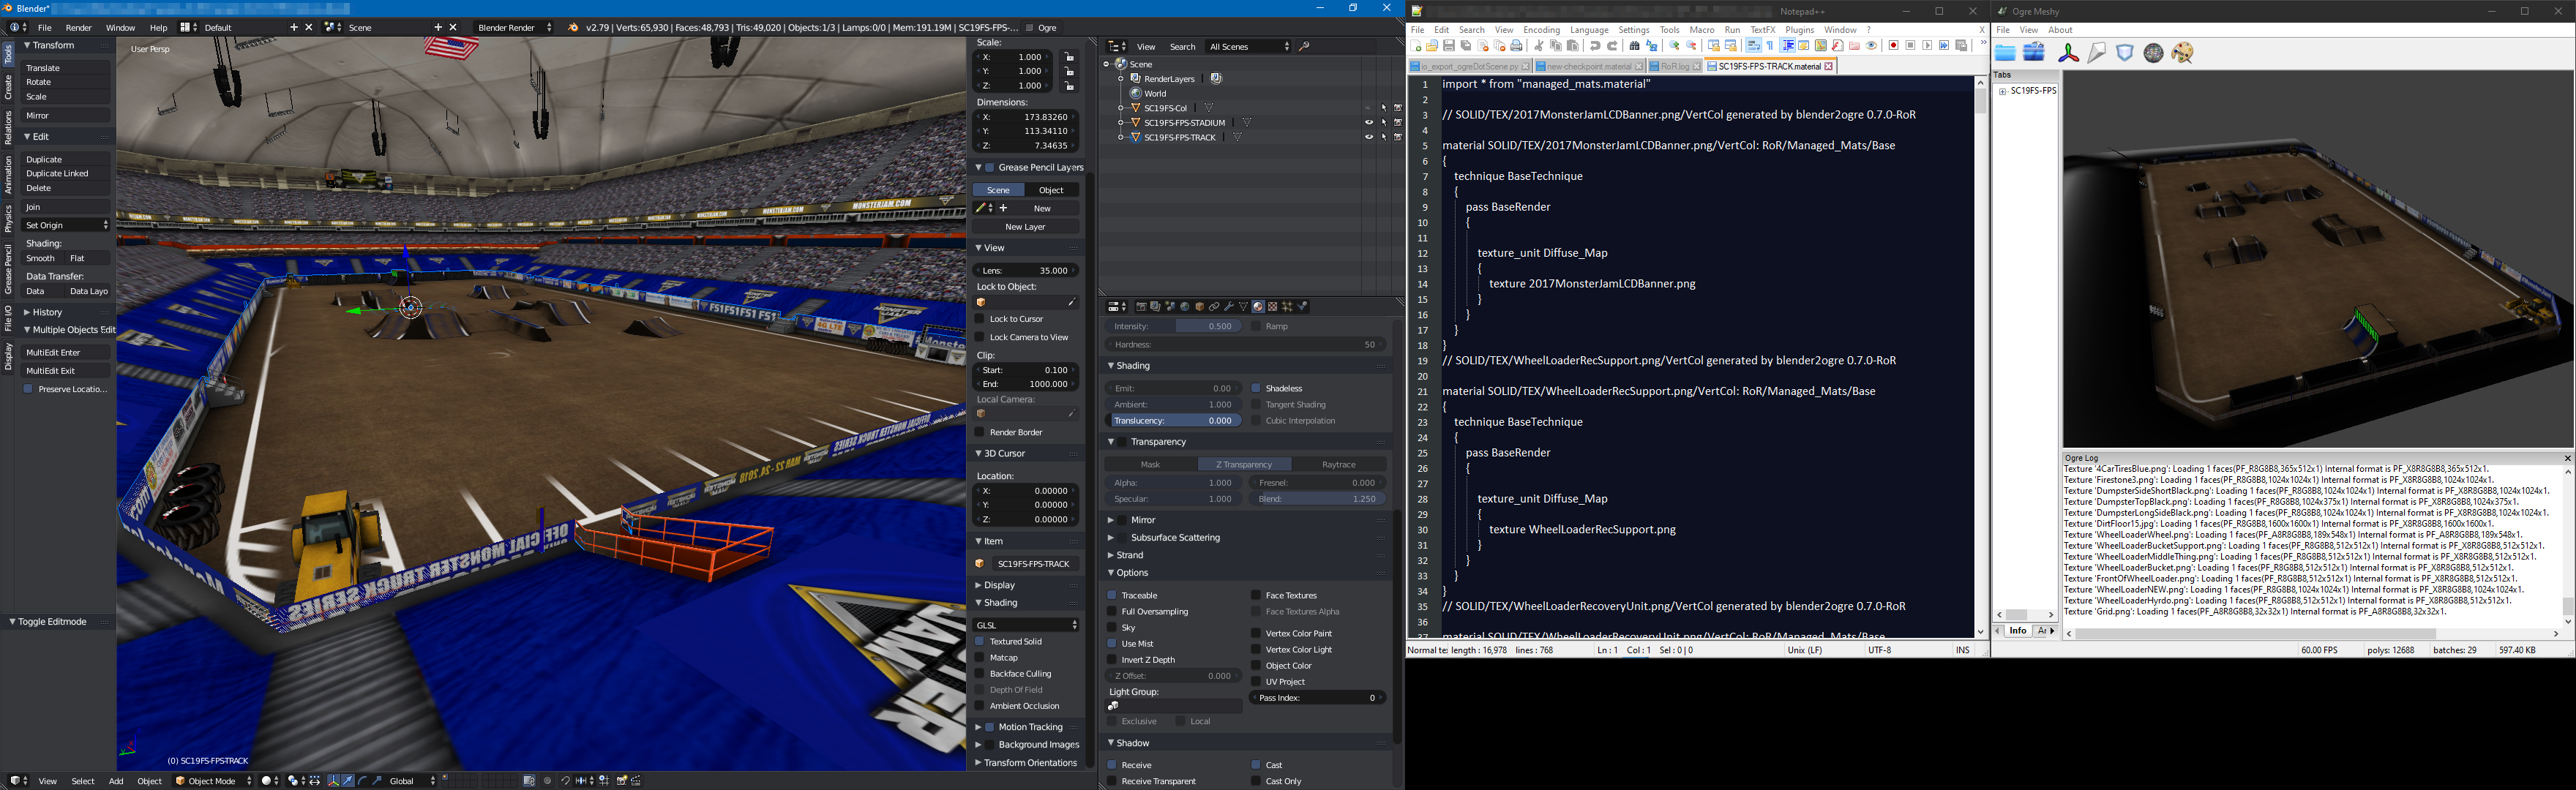
Task: Switch to io_export_ogreDotScene.py tab
Action: tap(1470, 66)
